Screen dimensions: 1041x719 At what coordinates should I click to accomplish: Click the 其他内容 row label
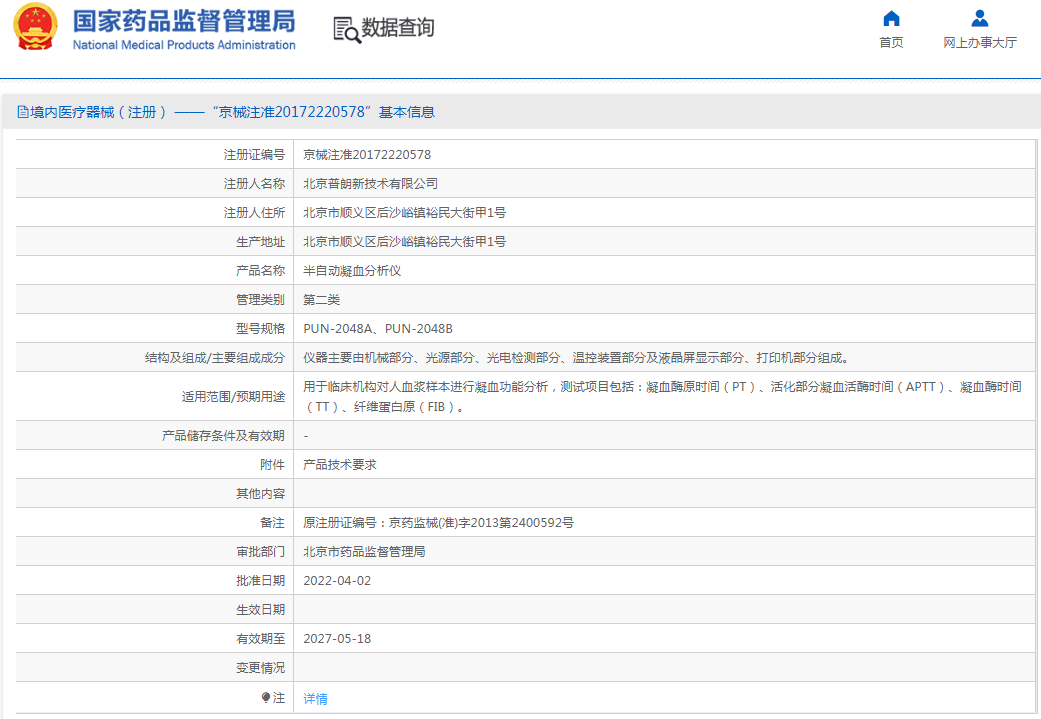tap(260, 494)
